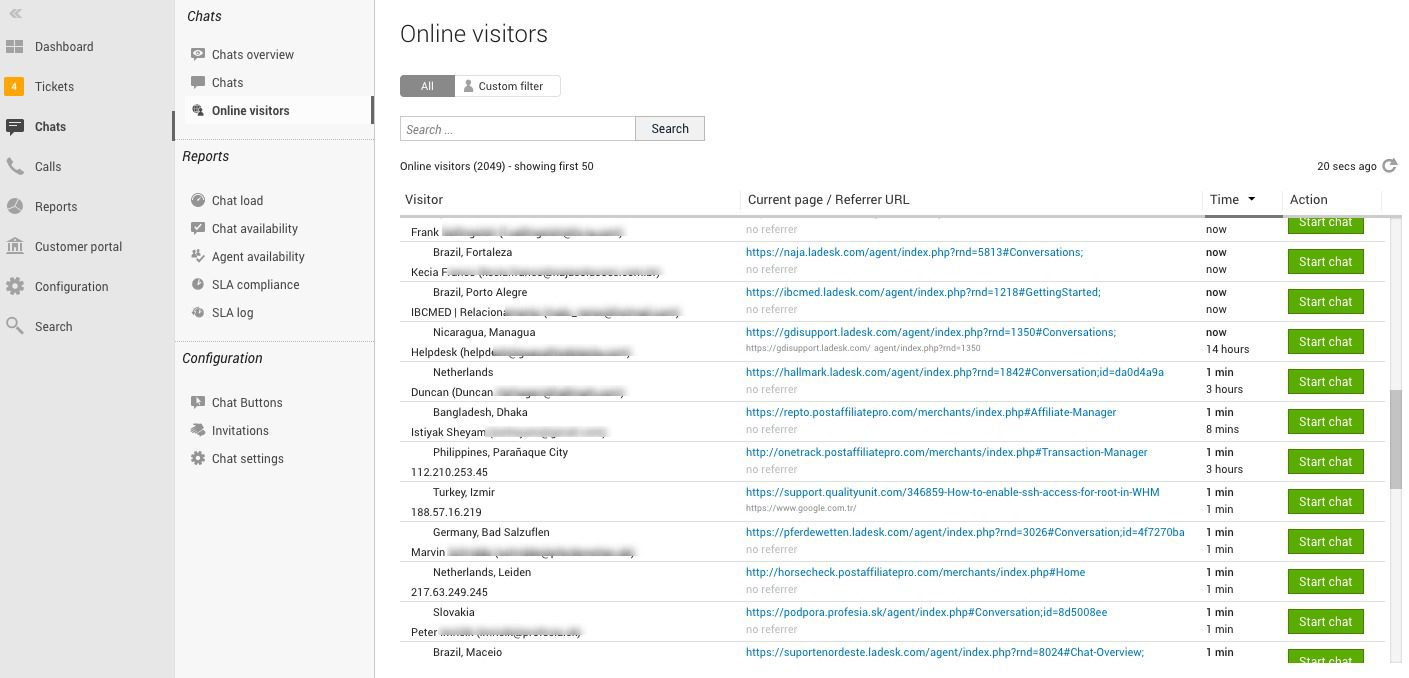This screenshot has height=678, width=1409.
Task: Open the hallmark.ladesk.com conversation link
Action: pyautogui.click(x=955, y=372)
